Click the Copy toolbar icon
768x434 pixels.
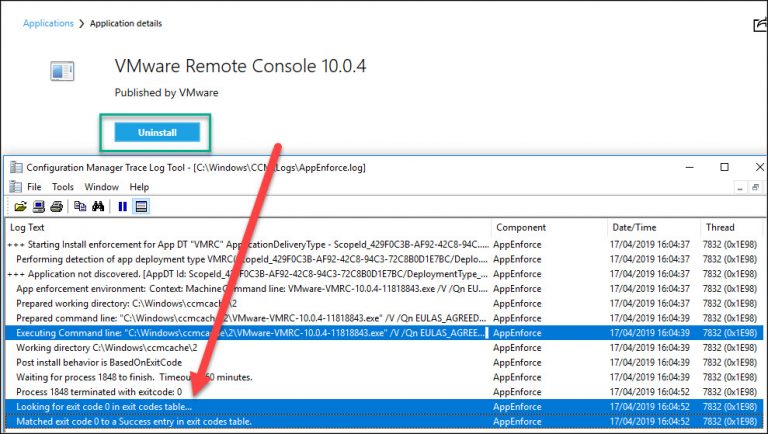click(80, 207)
